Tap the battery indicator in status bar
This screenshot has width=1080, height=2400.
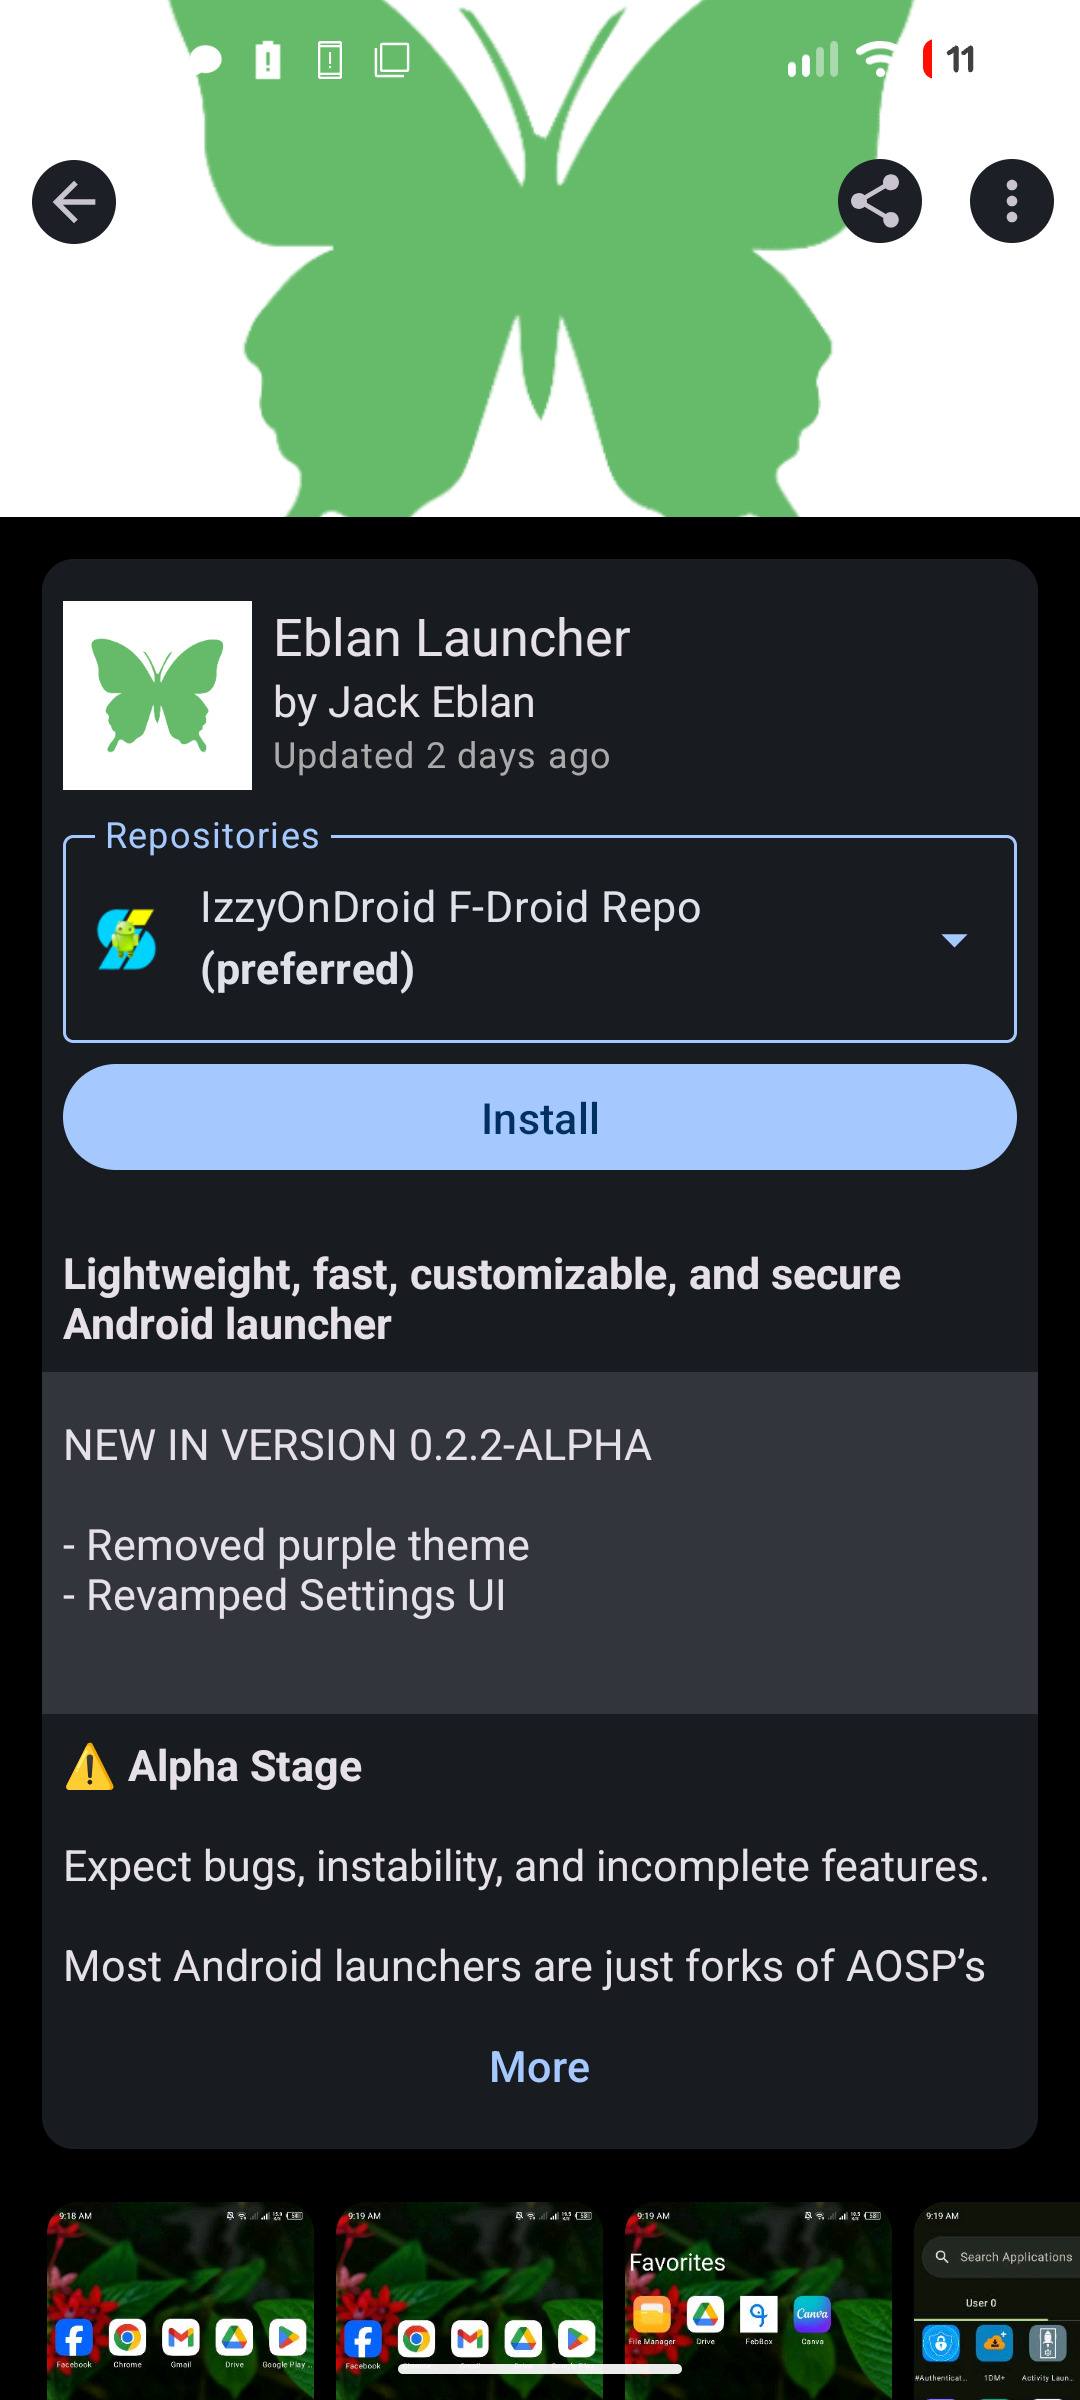coord(948,60)
